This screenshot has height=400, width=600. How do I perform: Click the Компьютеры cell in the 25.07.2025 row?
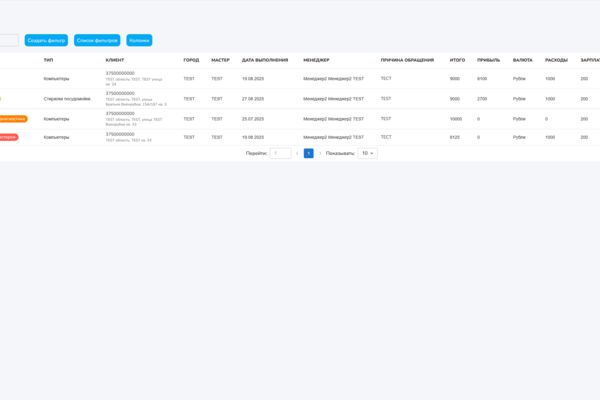click(56, 119)
